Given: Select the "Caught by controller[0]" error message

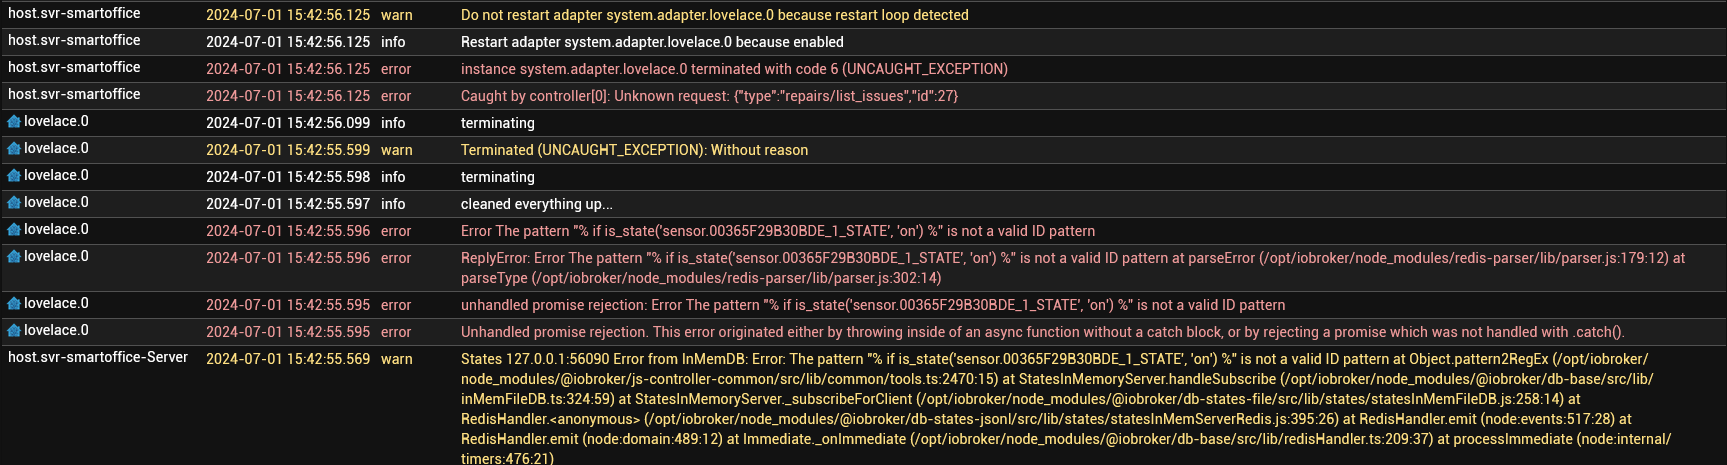Looking at the screenshot, I should [709, 96].
